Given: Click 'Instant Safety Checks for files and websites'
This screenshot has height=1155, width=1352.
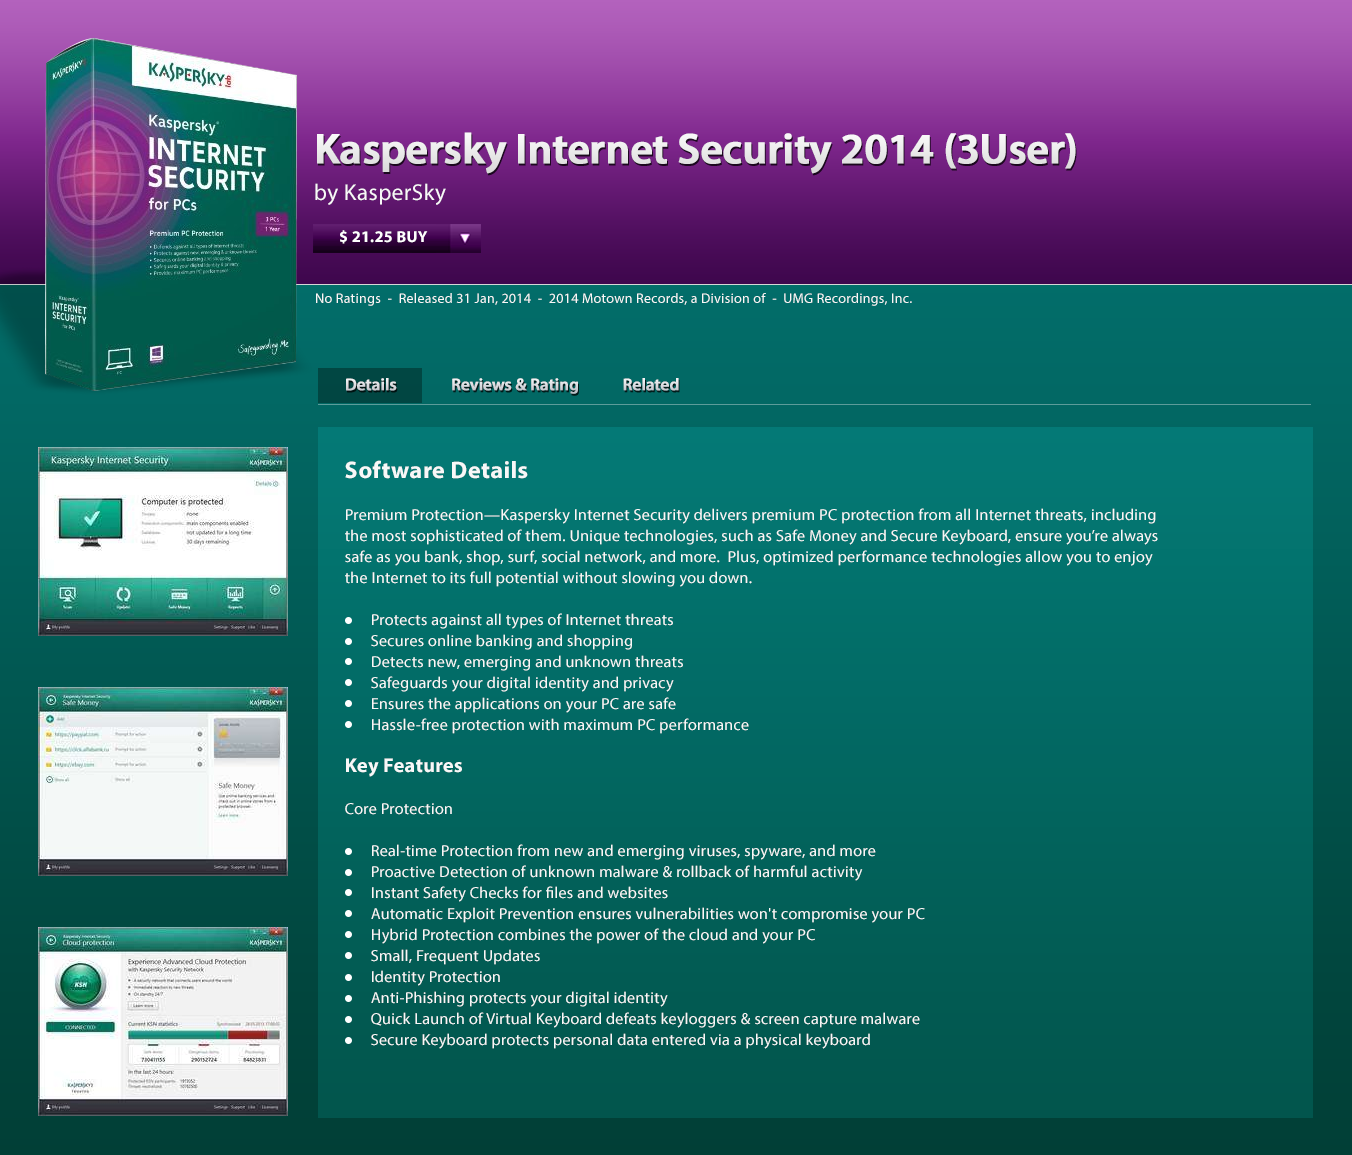Looking at the screenshot, I should (x=519, y=893).
